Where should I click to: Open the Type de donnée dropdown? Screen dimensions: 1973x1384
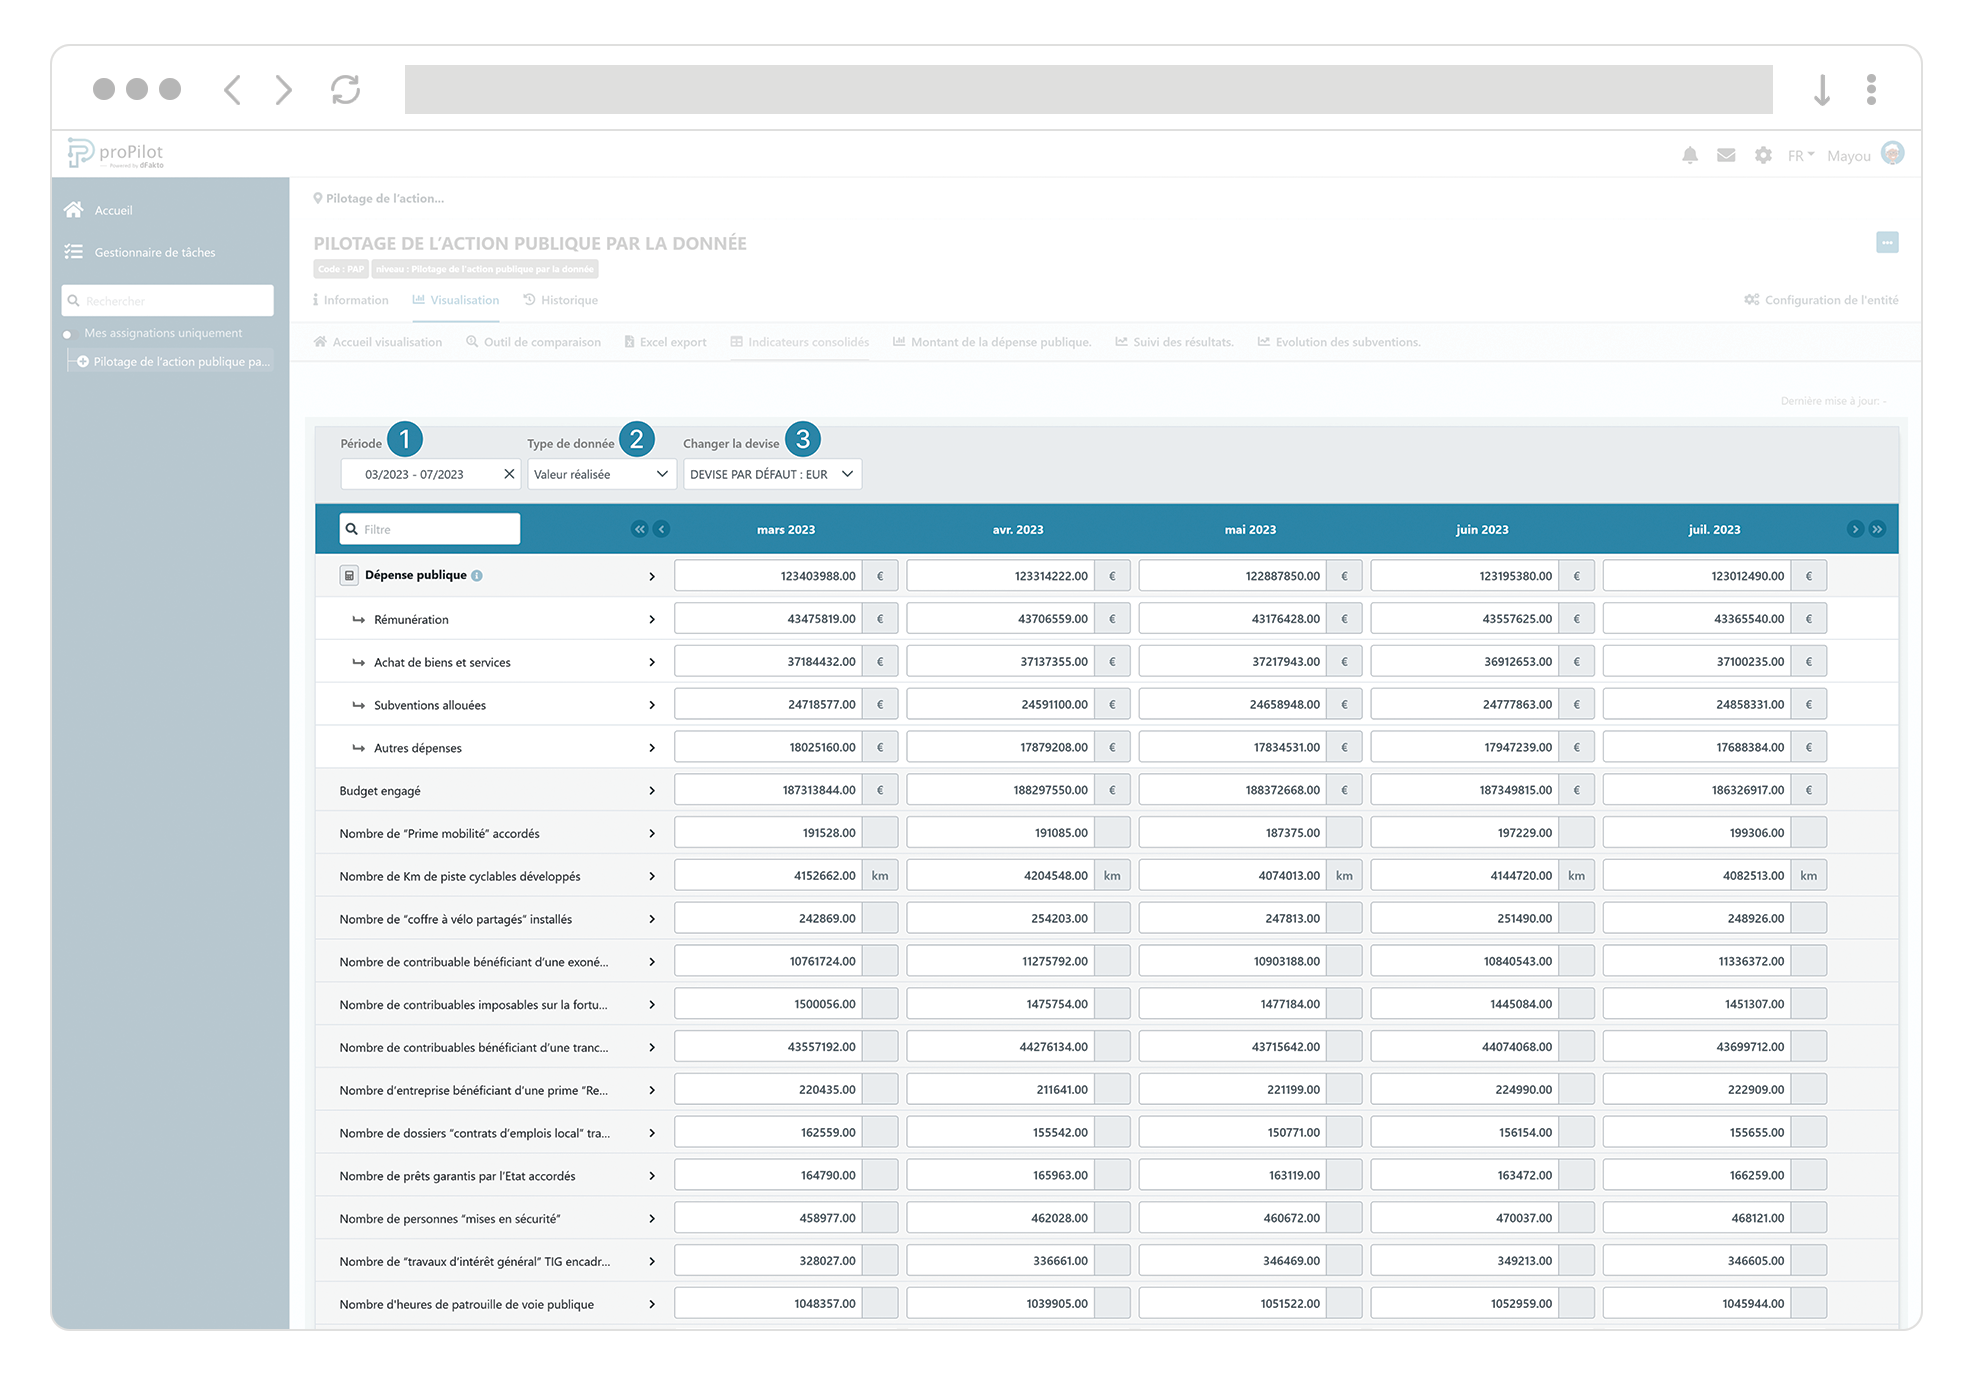tap(601, 474)
